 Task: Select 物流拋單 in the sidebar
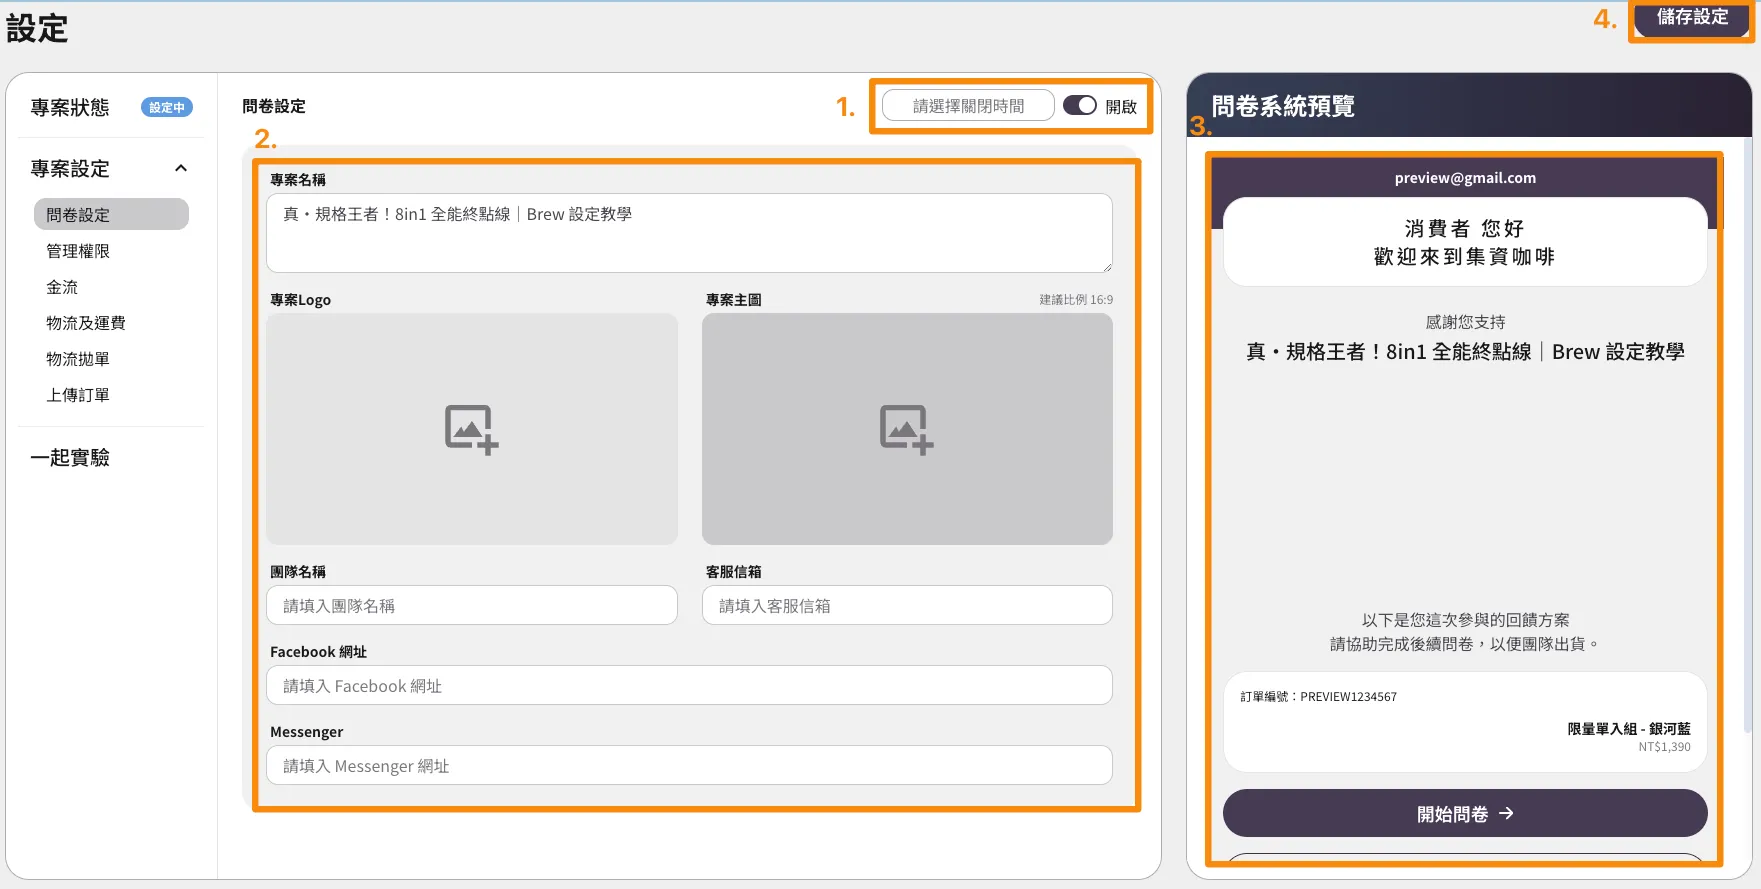(78, 359)
